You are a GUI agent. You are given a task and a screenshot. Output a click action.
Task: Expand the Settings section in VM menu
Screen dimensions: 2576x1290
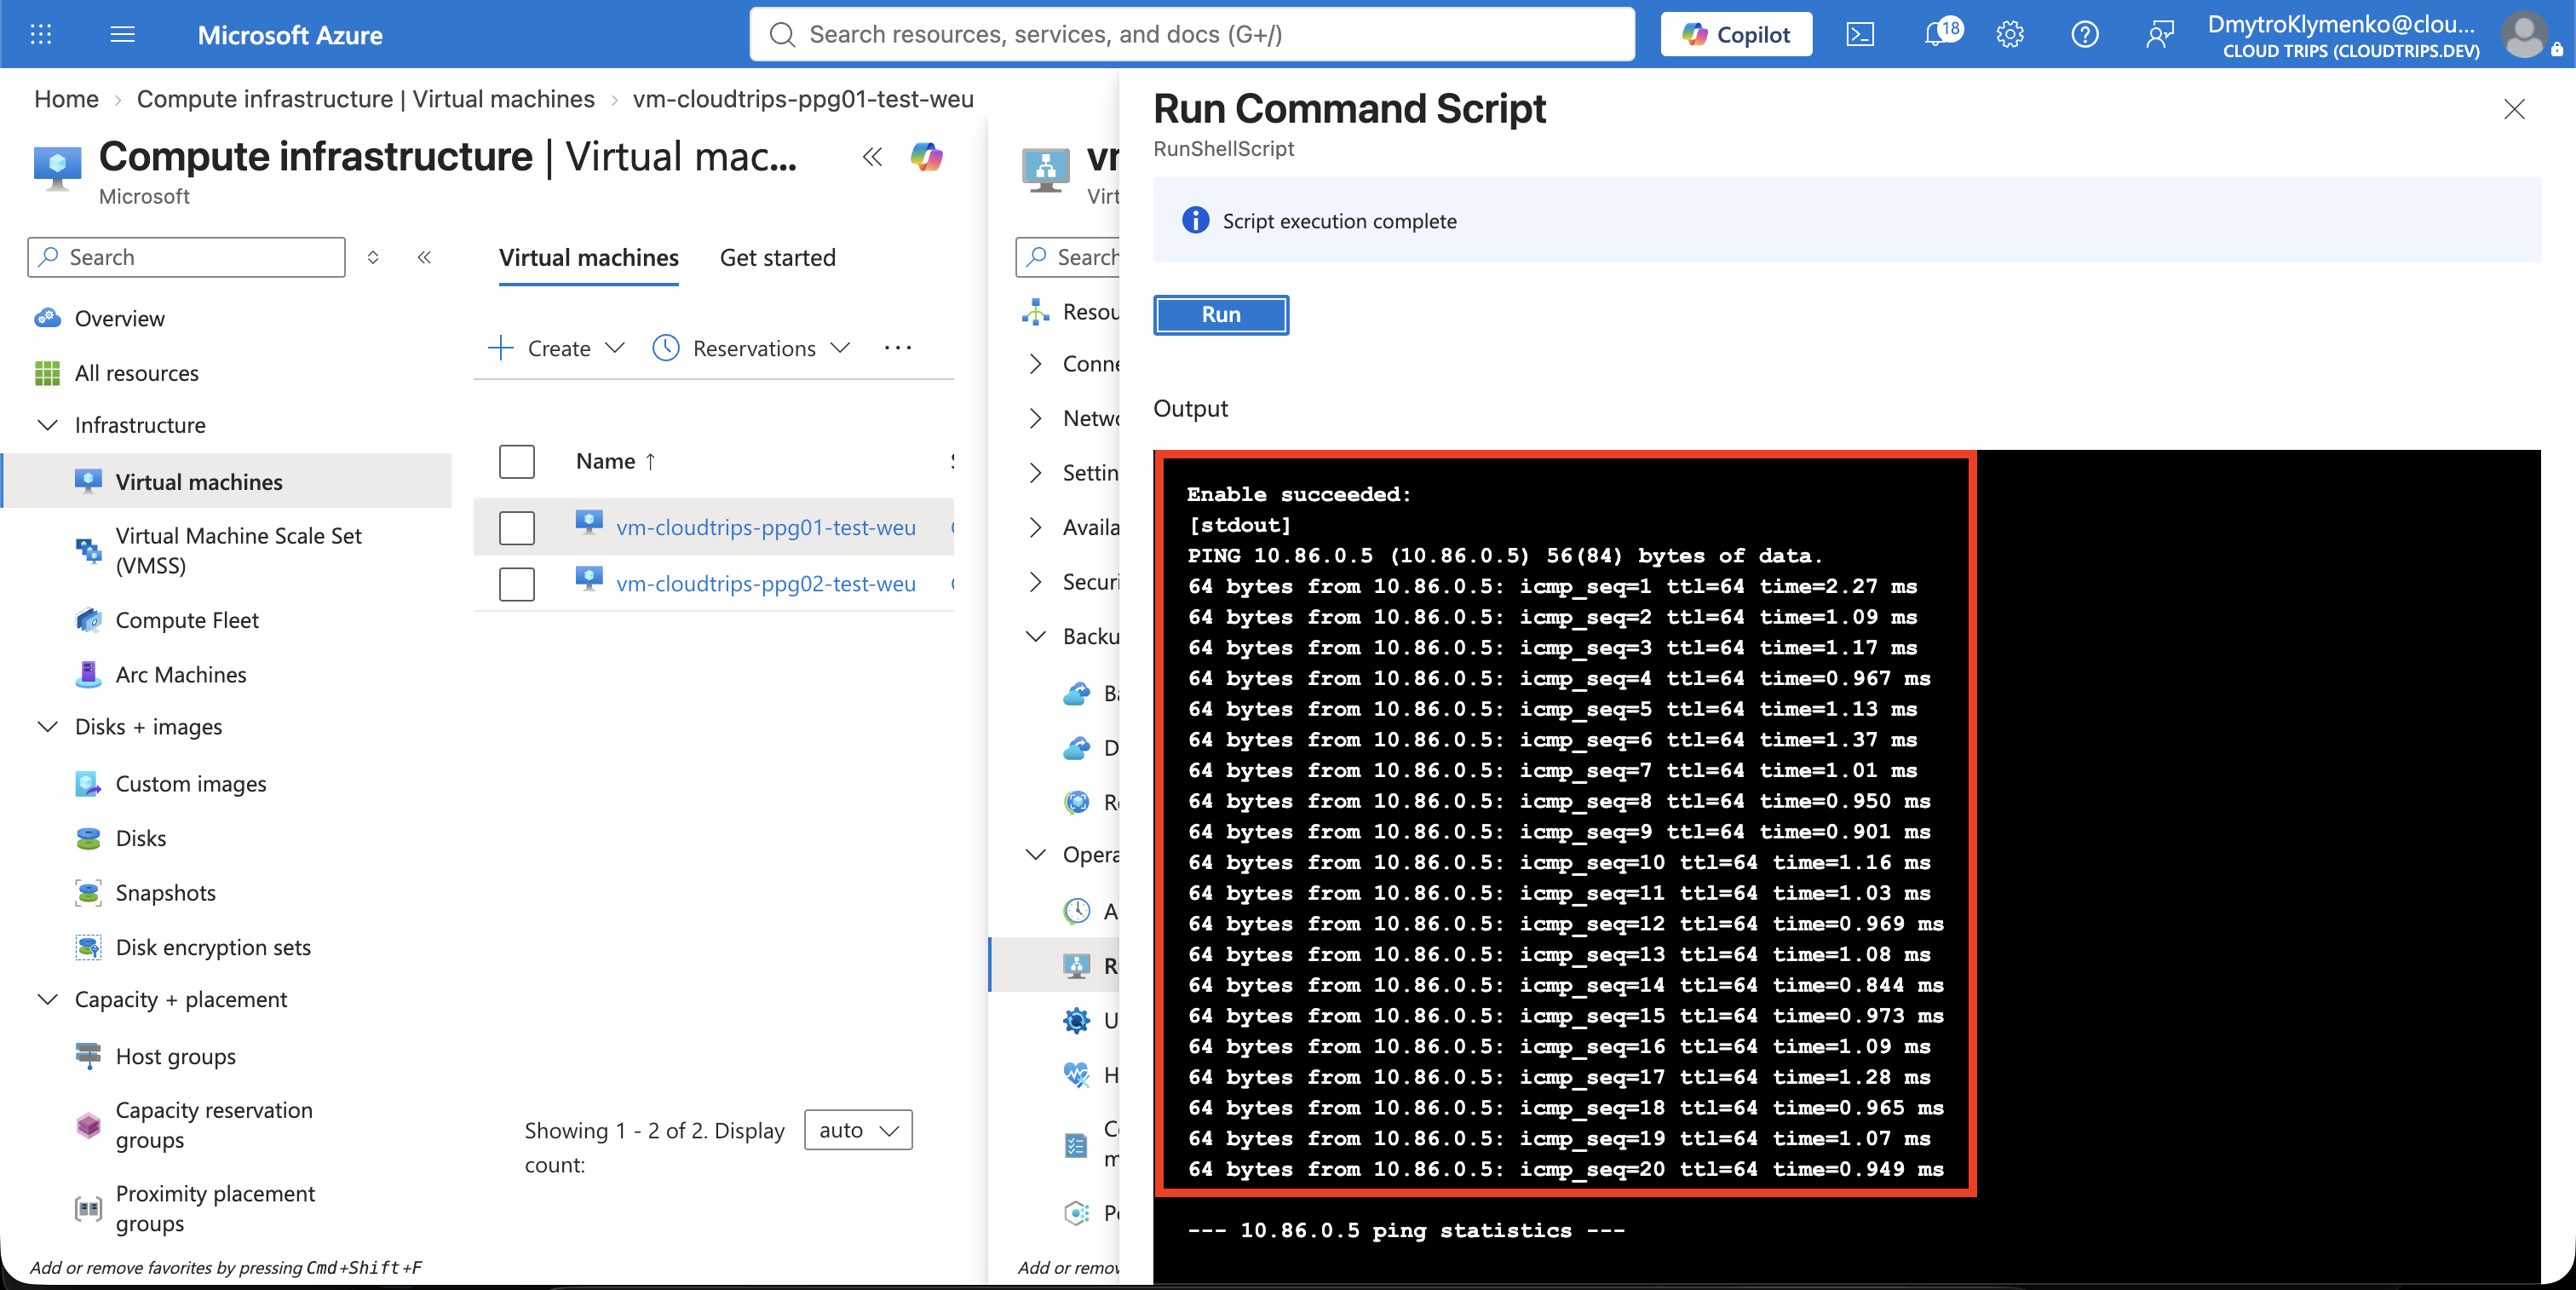[1035, 473]
